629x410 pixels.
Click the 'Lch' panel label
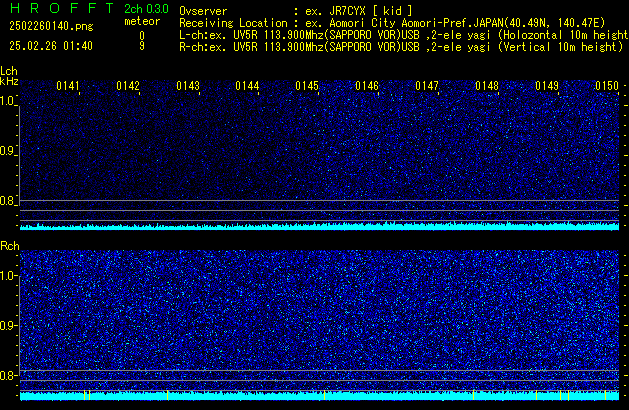pos(9,71)
